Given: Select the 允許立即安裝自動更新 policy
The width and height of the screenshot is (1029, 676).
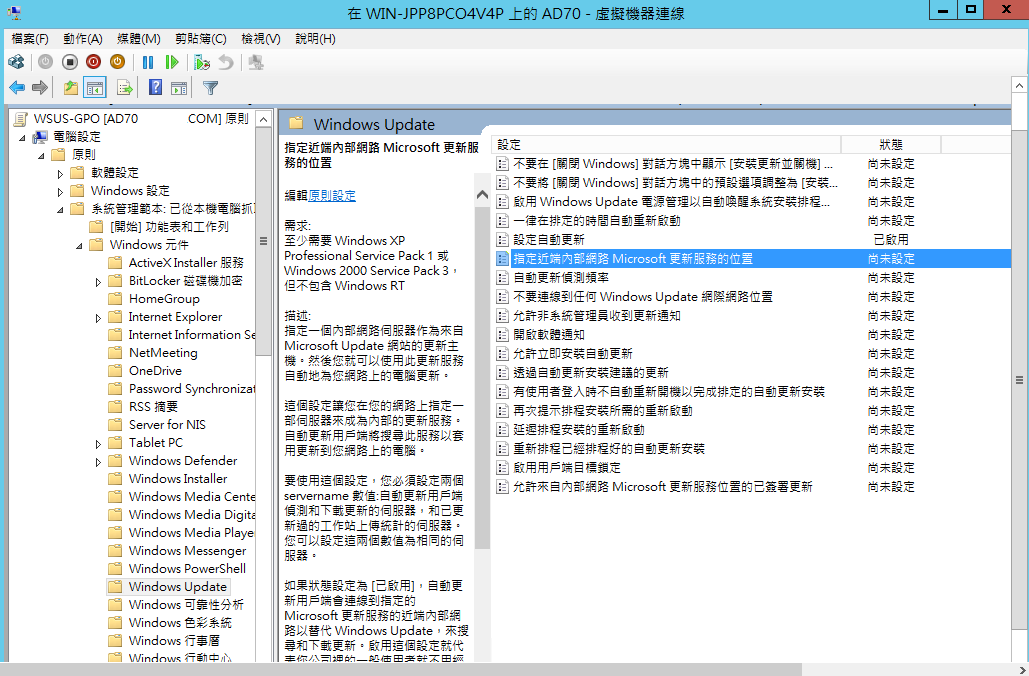Looking at the screenshot, I should [x=752, y=354].
